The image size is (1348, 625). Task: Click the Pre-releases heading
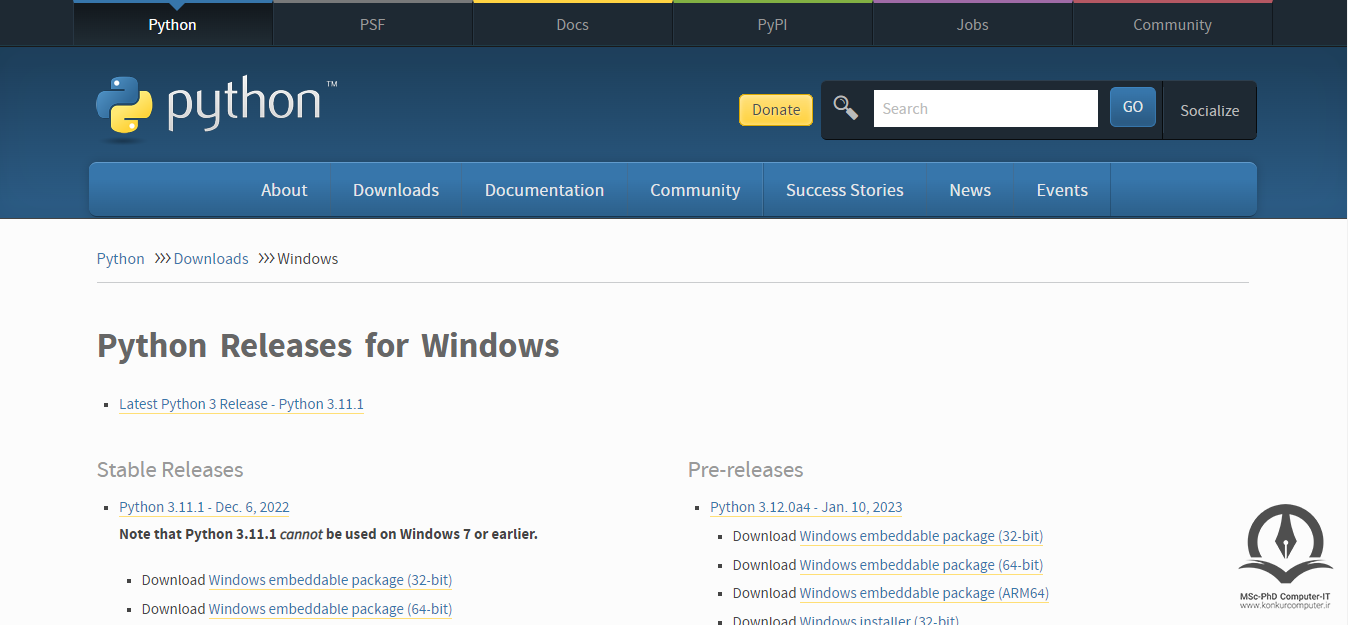coord(746,469)
